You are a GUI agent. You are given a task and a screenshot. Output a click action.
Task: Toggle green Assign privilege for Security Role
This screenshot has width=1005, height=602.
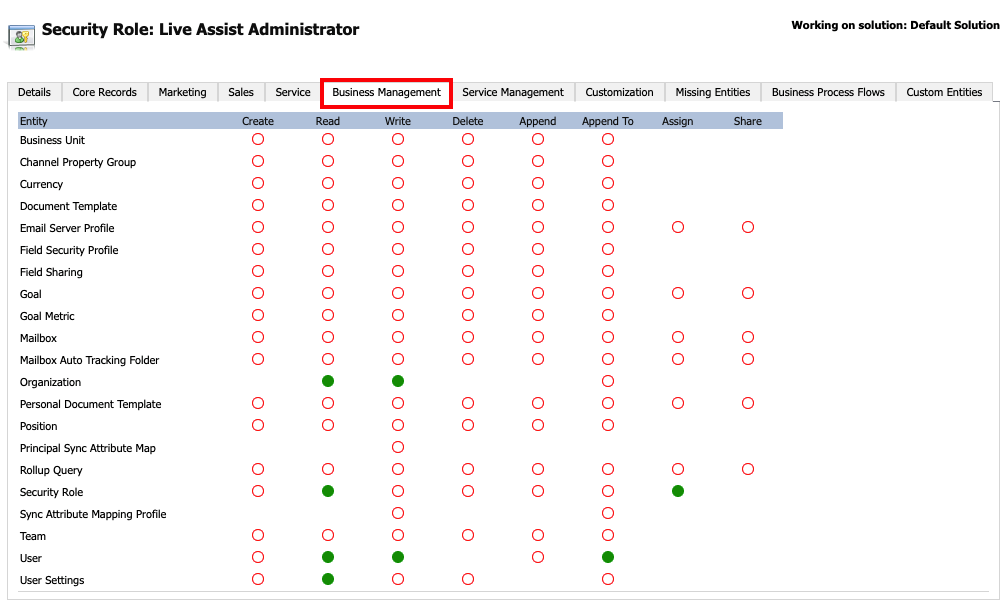pos(678,492)
